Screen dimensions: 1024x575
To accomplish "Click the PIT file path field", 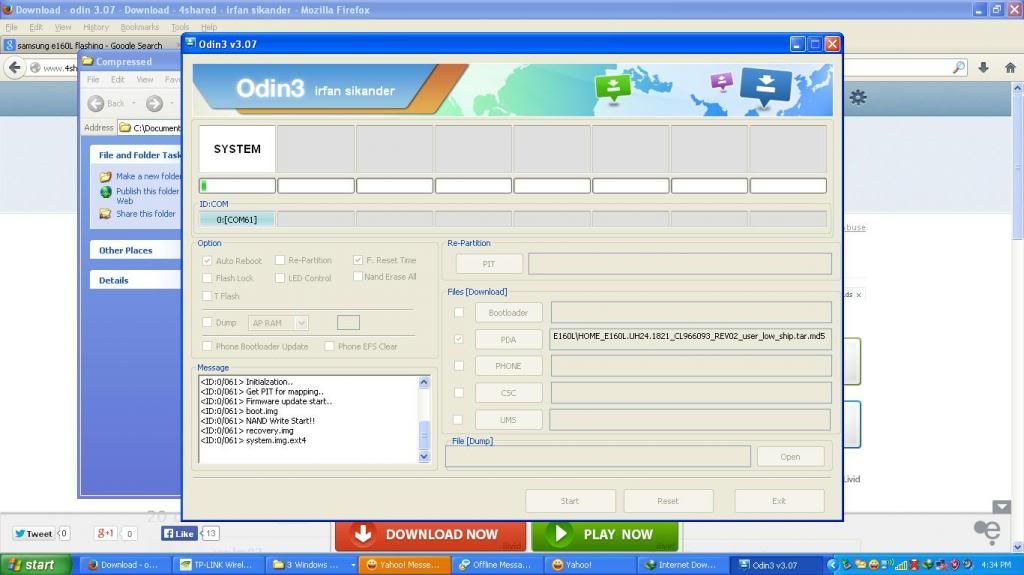I will (680, 264).
